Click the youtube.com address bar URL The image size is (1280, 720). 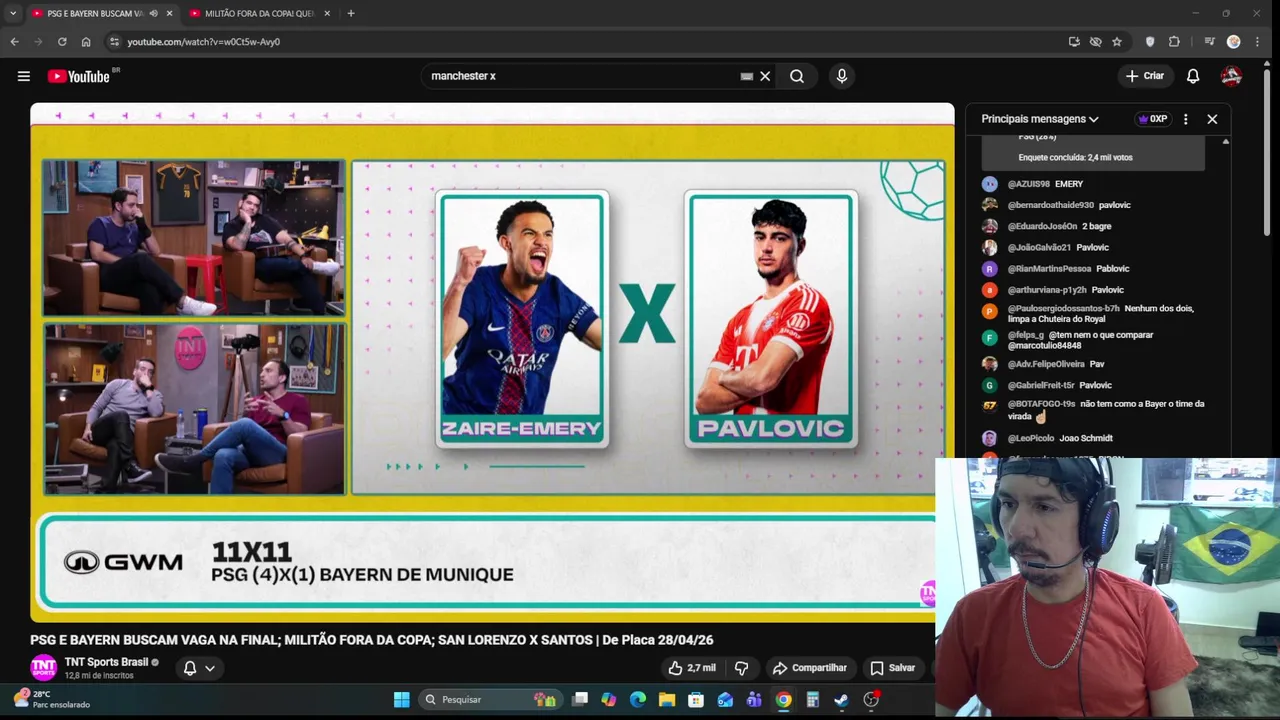[x=204, y=42]
